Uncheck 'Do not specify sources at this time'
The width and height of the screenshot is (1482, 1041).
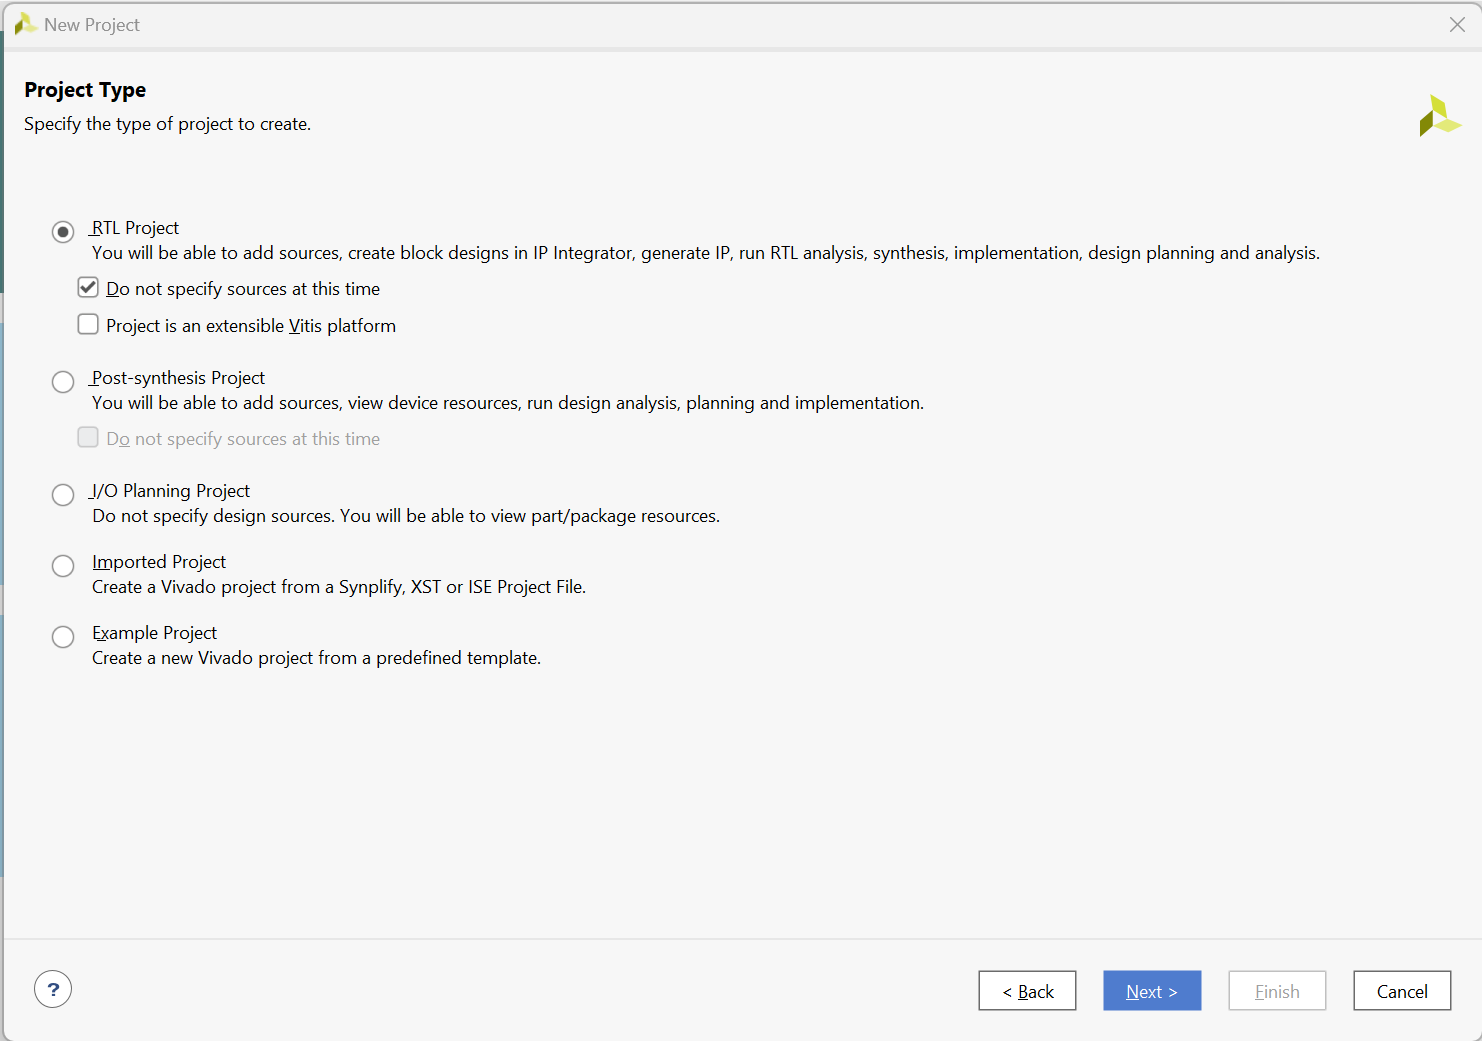tap(87, 287)
